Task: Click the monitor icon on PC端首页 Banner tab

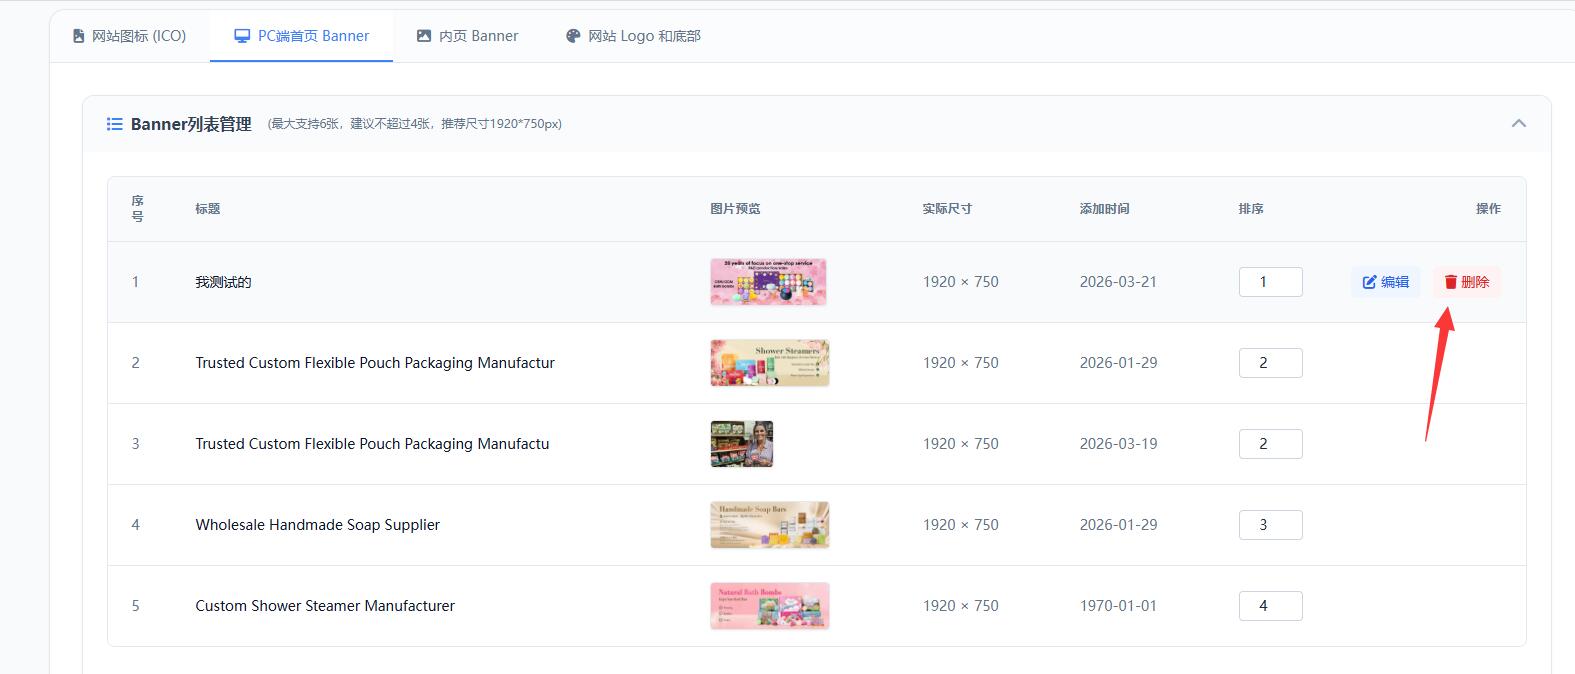Action: (x=242, y=36)
